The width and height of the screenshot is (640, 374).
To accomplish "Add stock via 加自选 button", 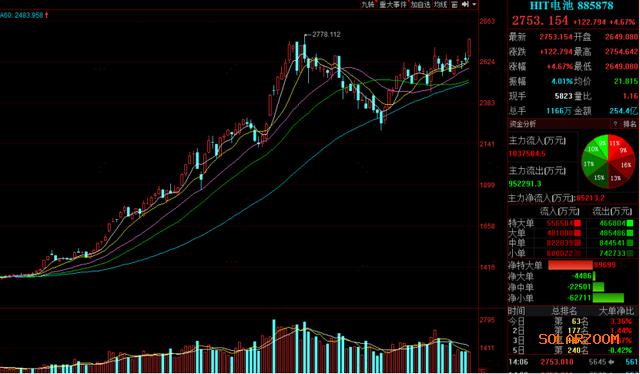I will coord(420,4).
